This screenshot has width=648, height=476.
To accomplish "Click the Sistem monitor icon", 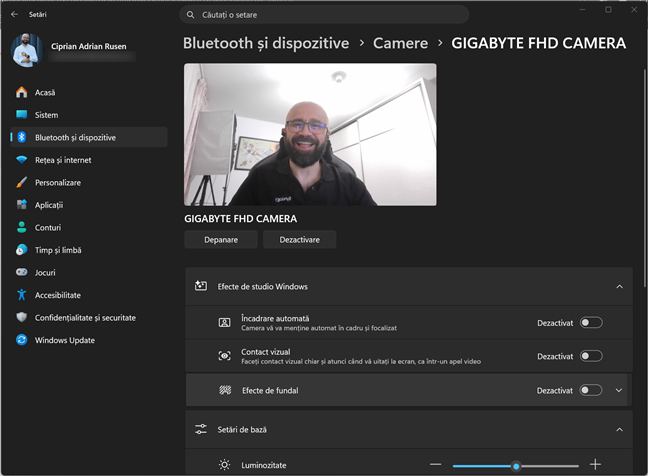I will (x=21, y=114).
